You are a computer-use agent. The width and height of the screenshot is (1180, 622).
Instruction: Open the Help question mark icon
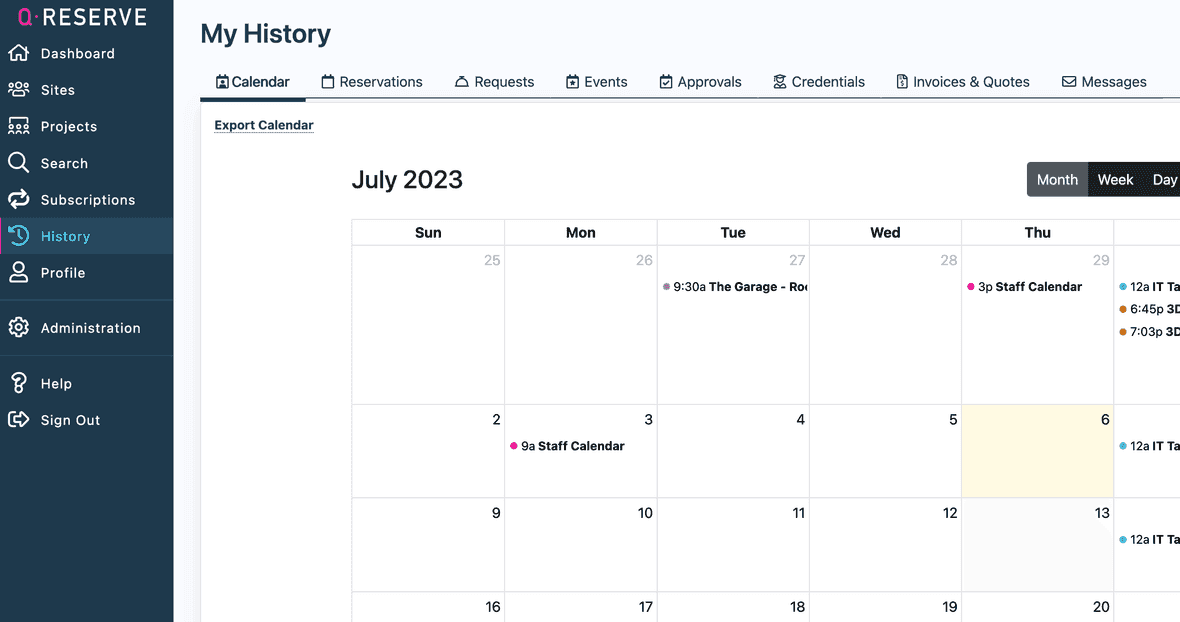[x=18, y=383]
